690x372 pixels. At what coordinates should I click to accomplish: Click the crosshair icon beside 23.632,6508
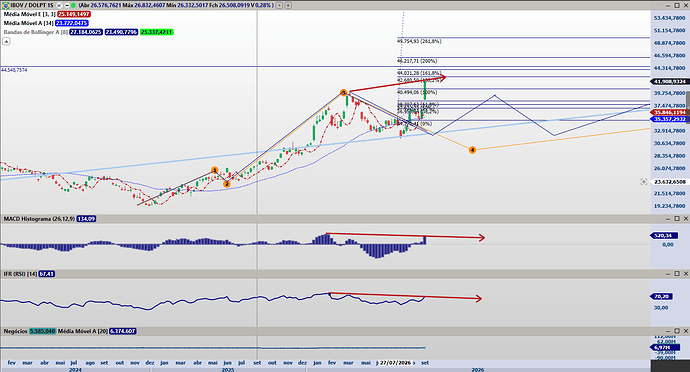(644, 181)
